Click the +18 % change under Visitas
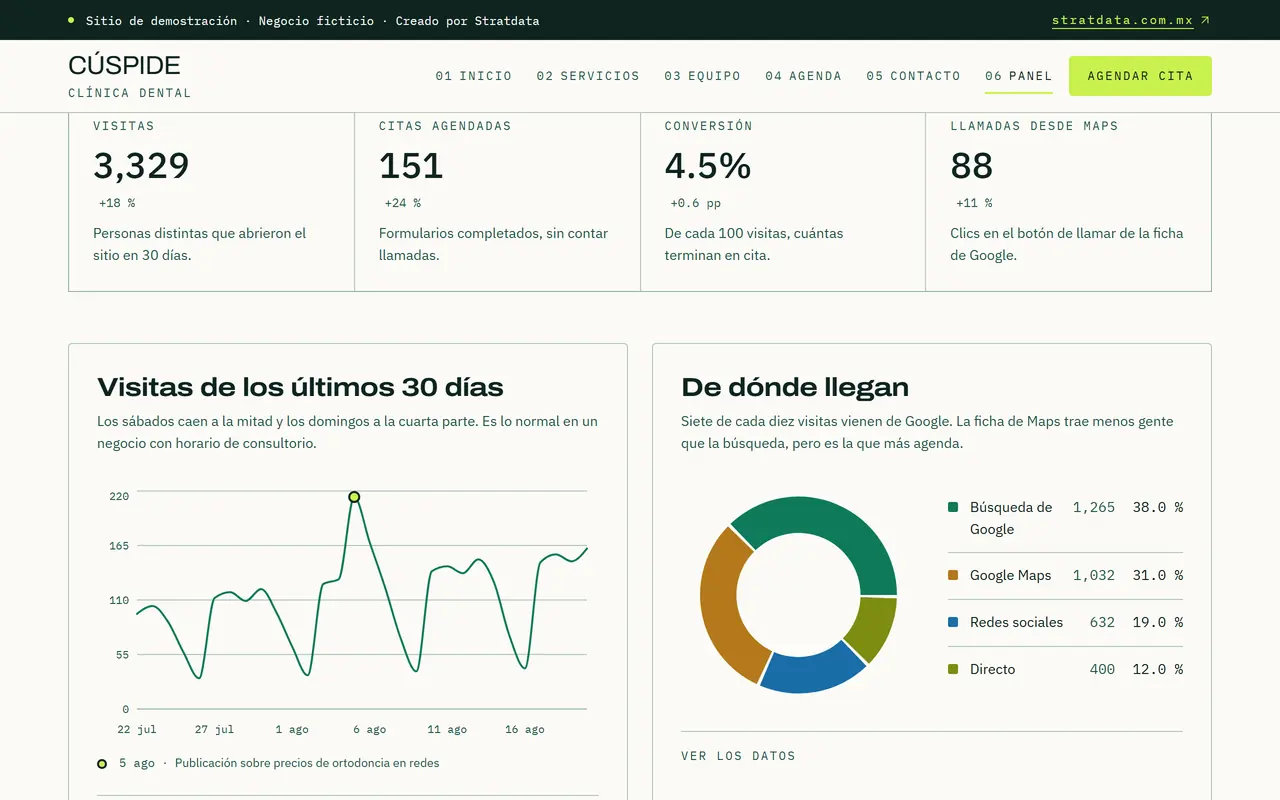 pos(117,203)
